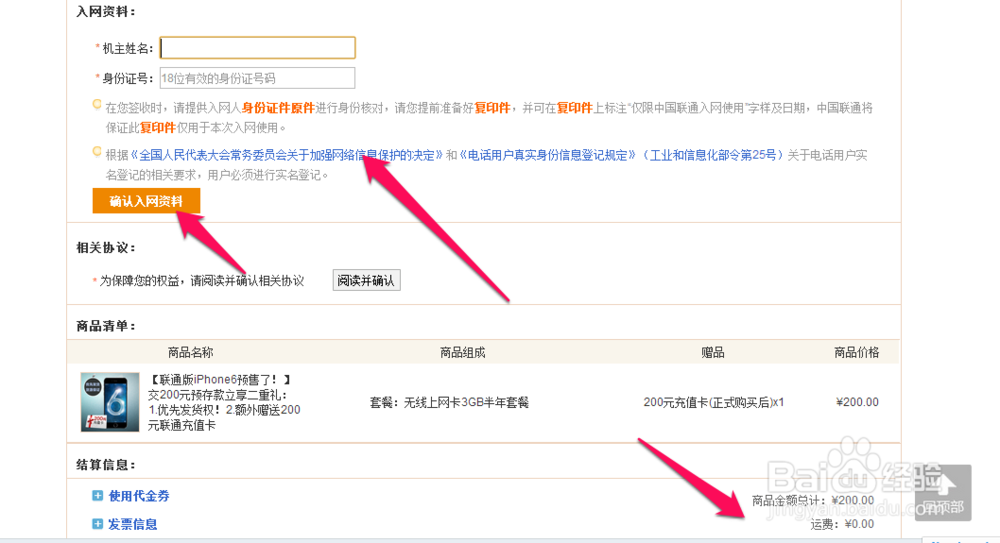Open the iPhone 6 product thumbnail
Image resolution: width=1000 pixels, height=543 pixels.
[110, 402]
